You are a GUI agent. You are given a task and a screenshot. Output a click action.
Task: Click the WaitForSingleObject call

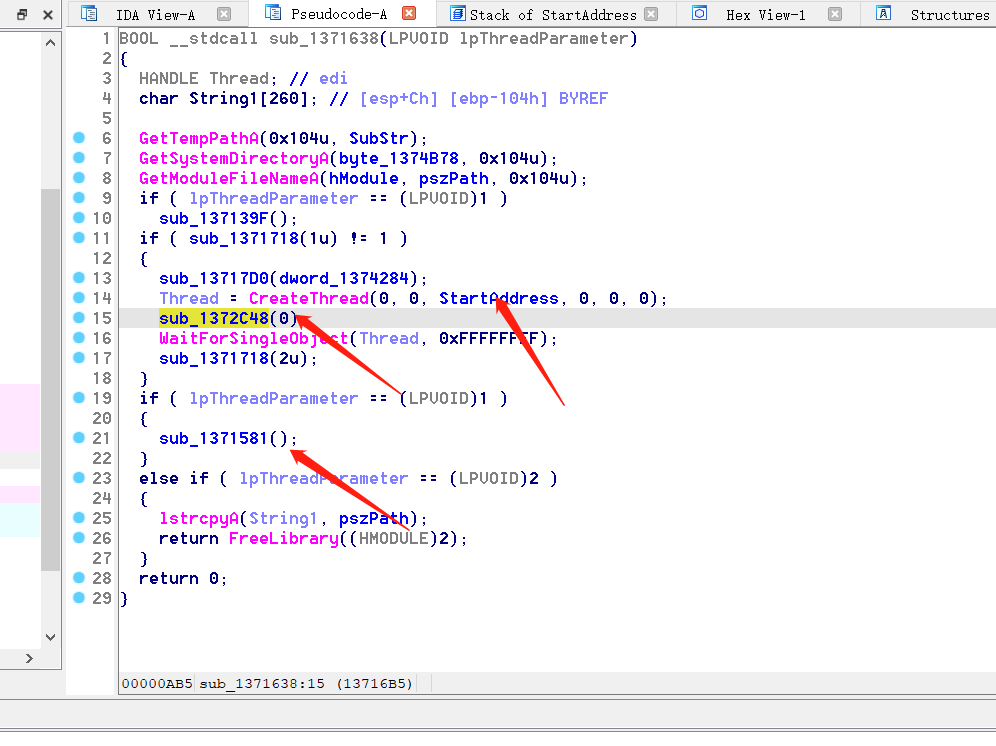pyautogui.click(x=253, y=339)
